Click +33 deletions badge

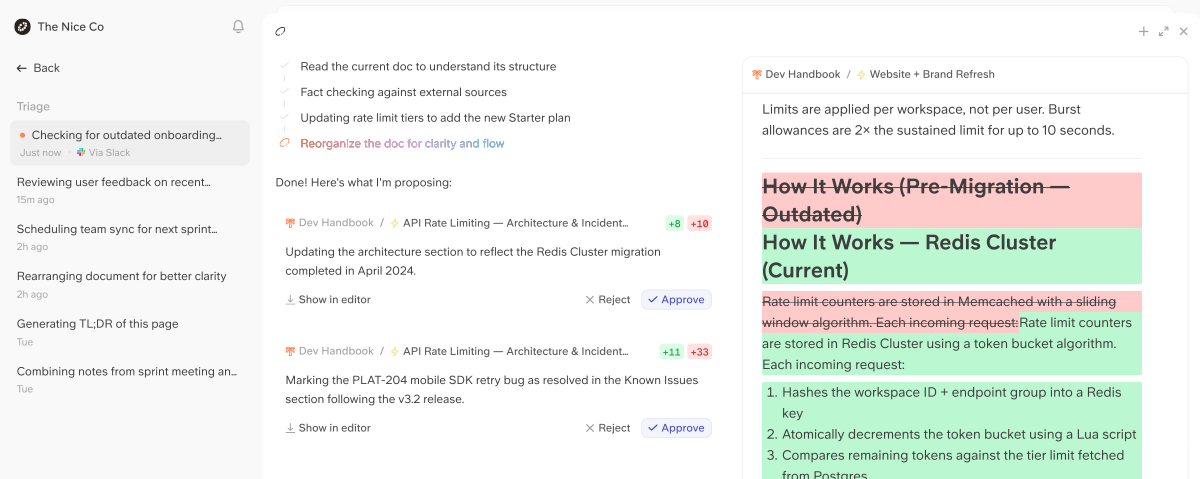699,351
